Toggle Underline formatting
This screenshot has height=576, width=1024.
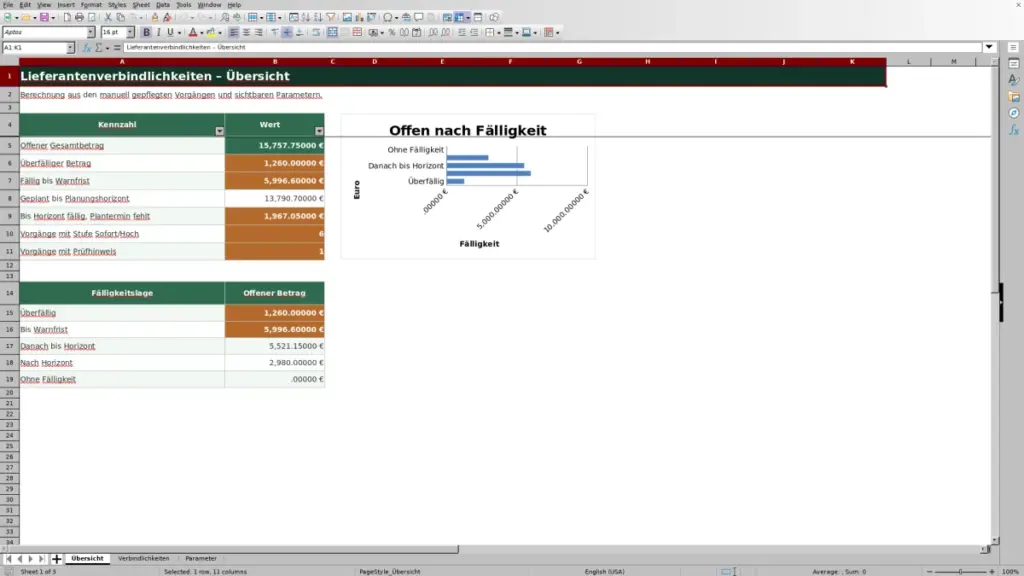170,33
